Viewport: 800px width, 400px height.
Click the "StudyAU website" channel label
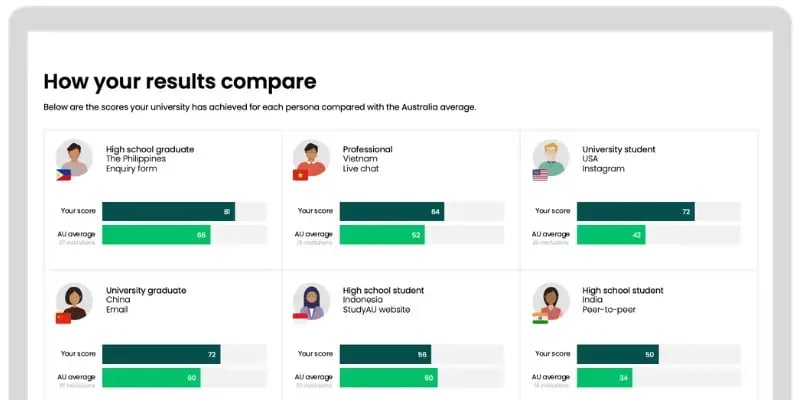coord(376,310)
